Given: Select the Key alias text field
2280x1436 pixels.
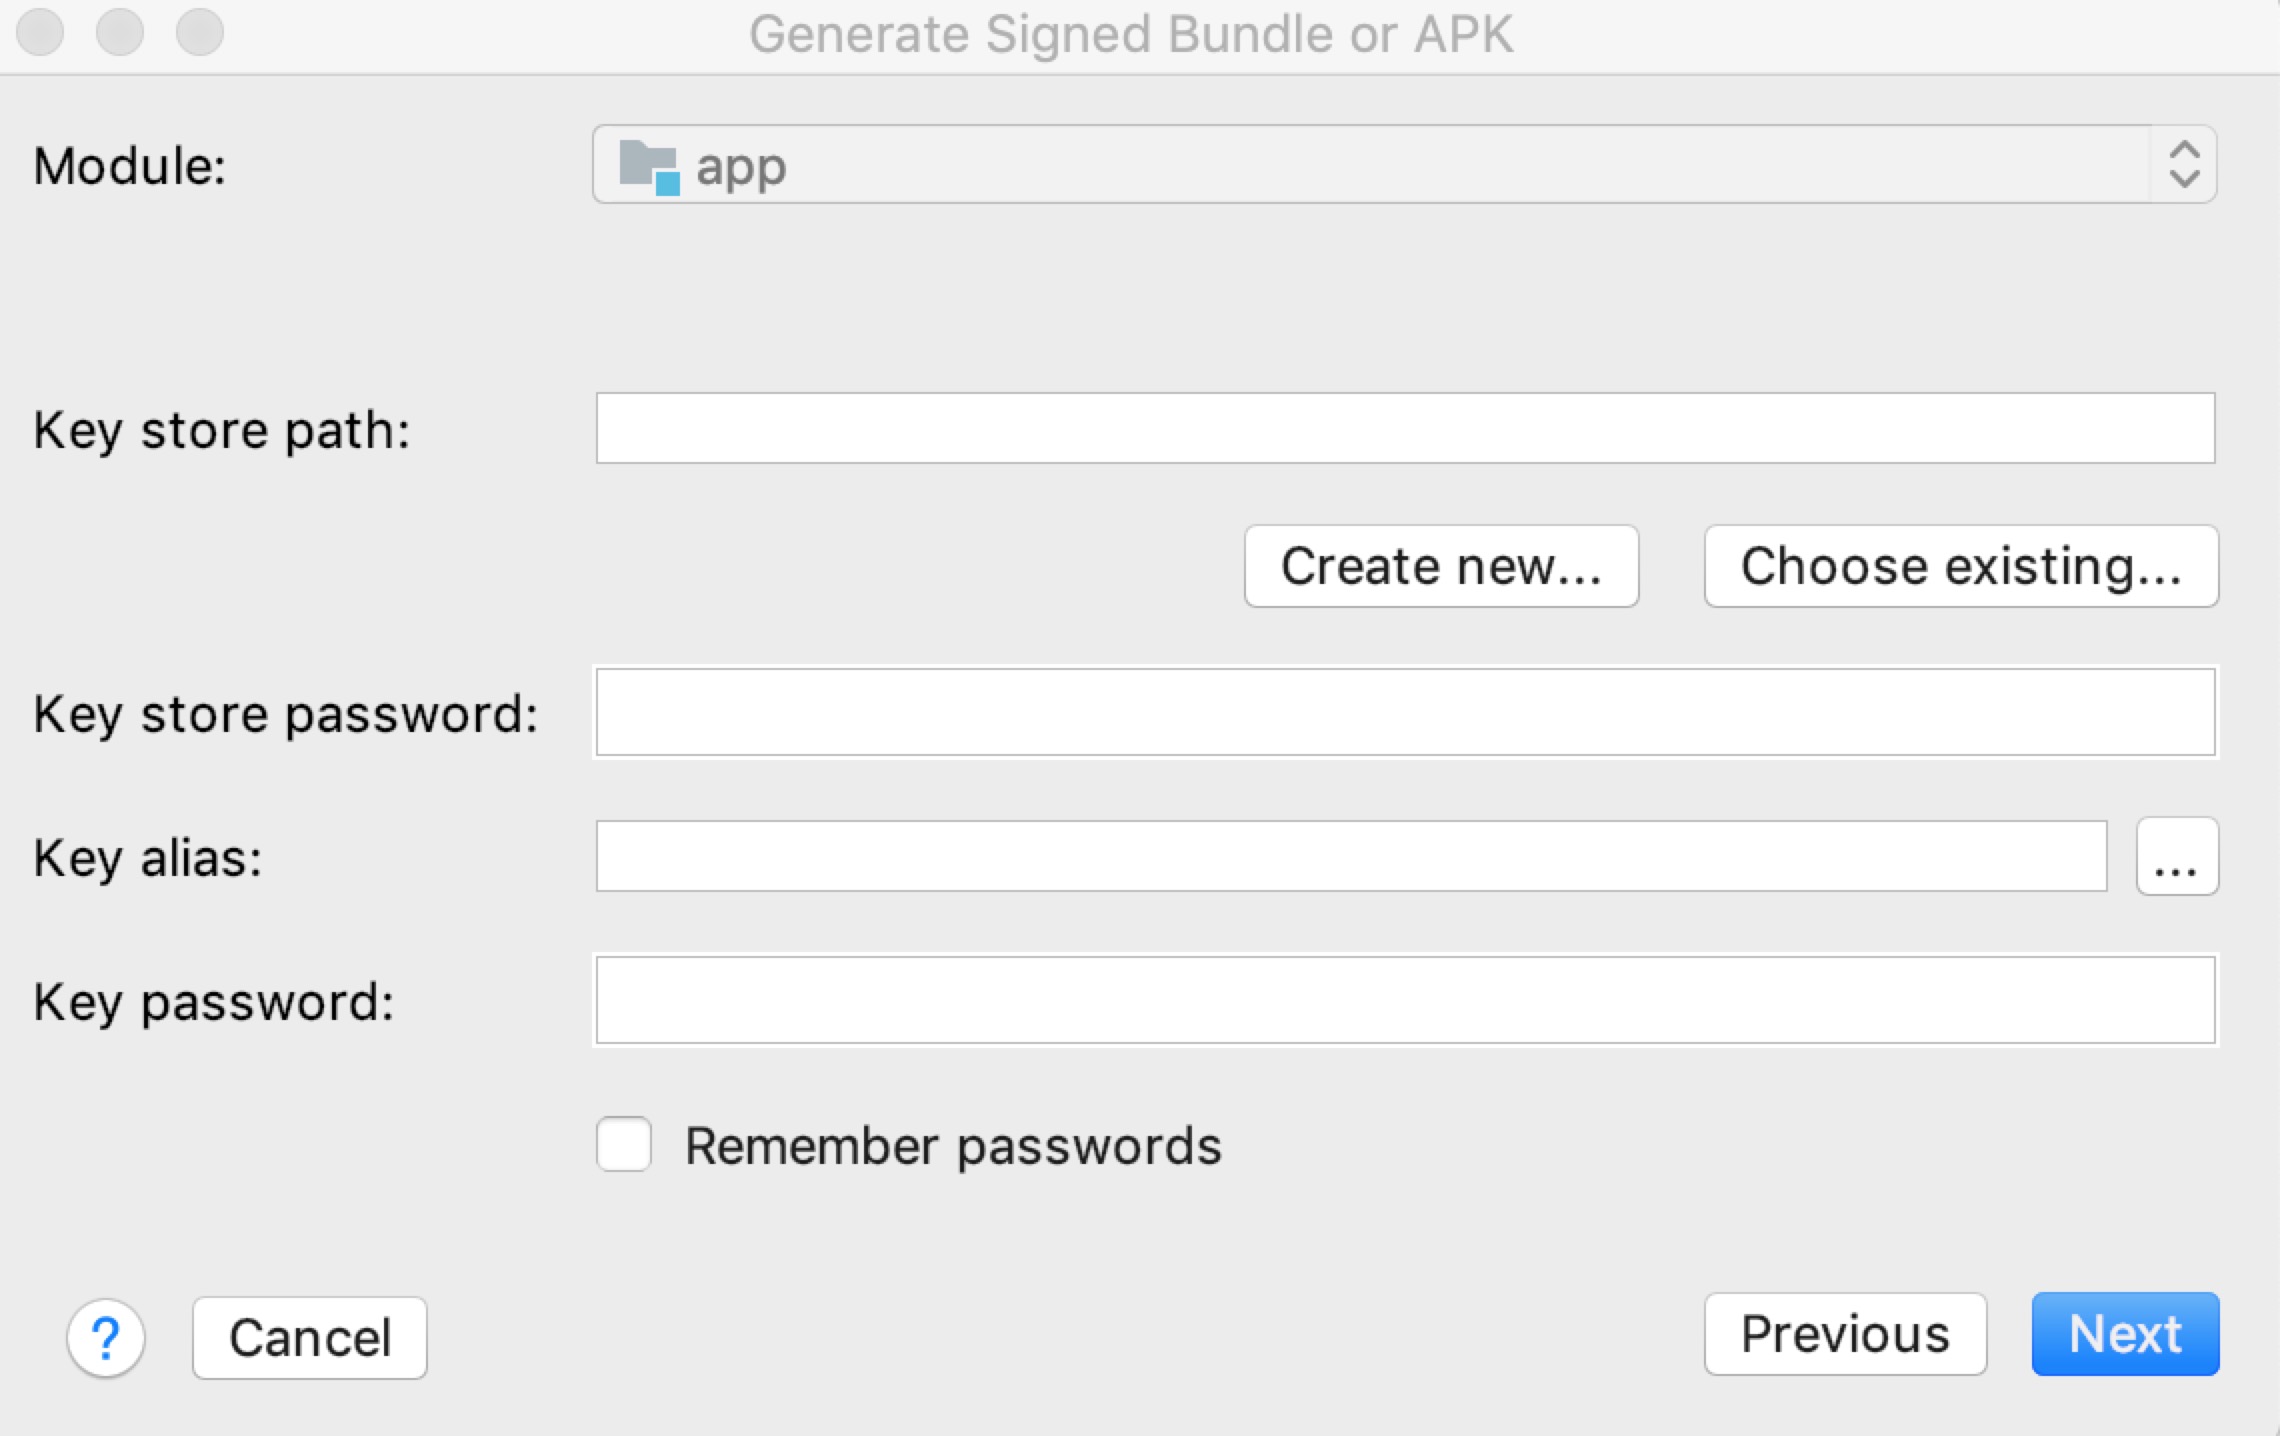Looking at the screenshot, I should tap(1350, 857).
